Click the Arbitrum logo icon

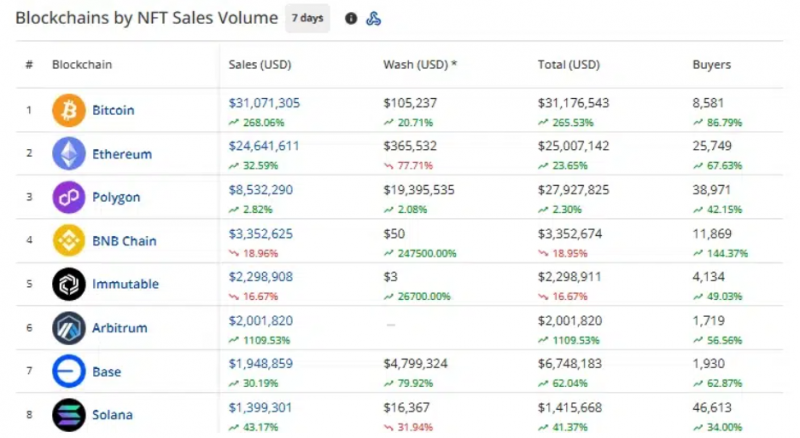coord(68,328)
